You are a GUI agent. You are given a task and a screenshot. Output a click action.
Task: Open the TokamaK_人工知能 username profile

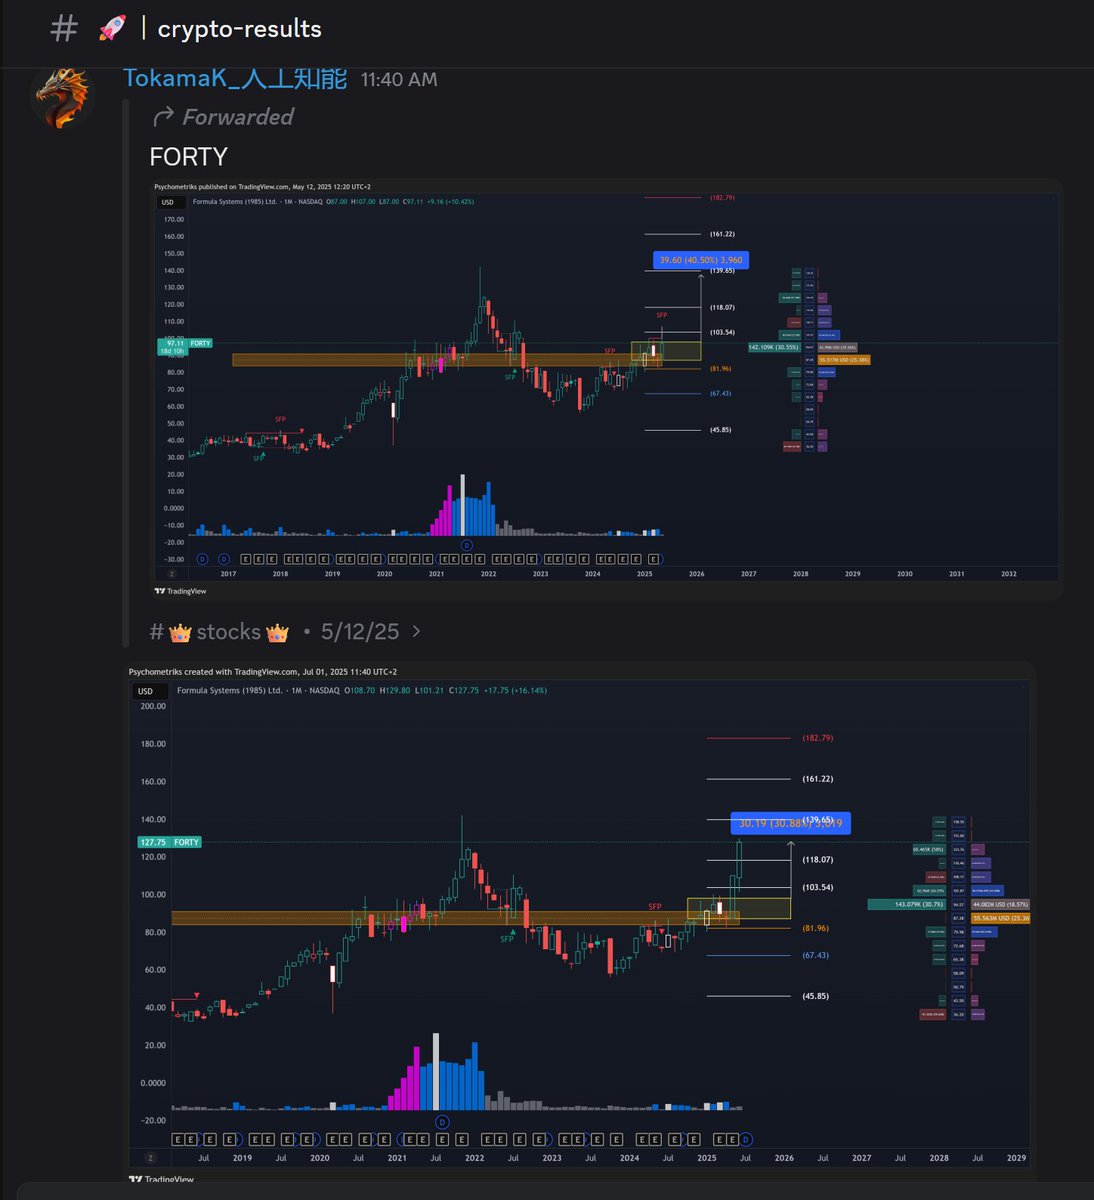pos(235,79)
